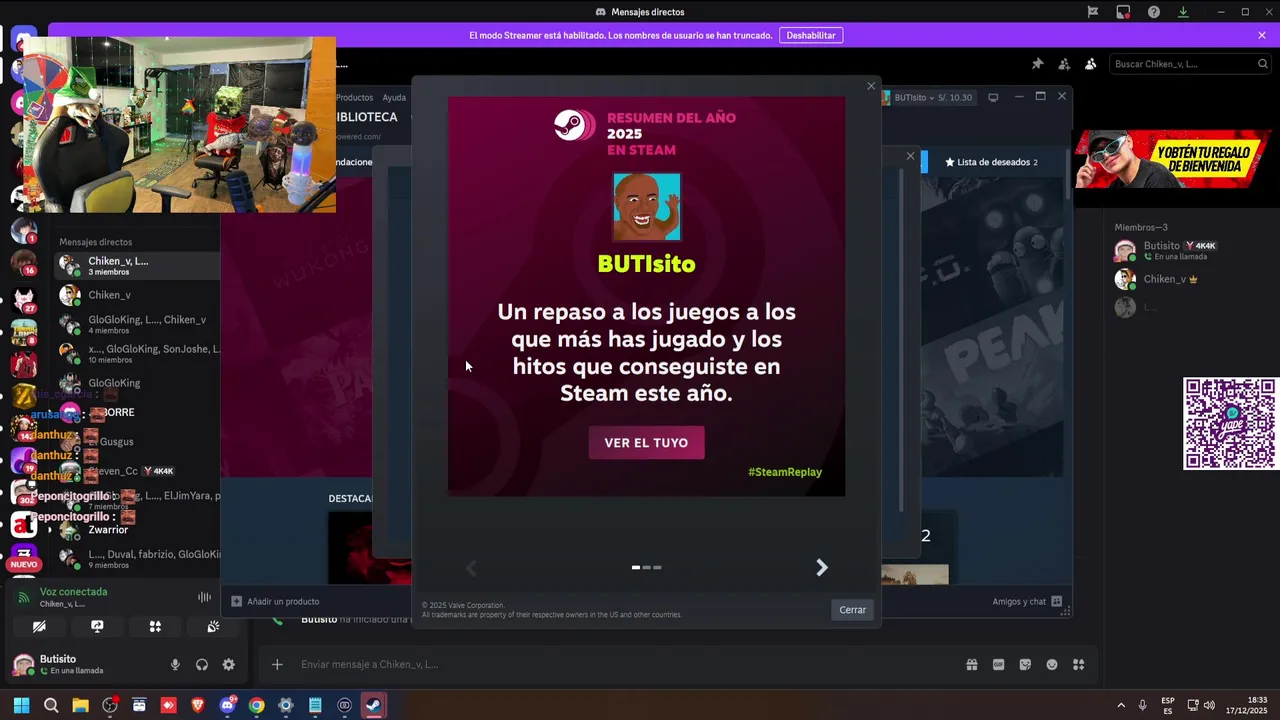Click the green Discord update download icon
This screenshot has height=720, width=1280.
point(1183,12)
